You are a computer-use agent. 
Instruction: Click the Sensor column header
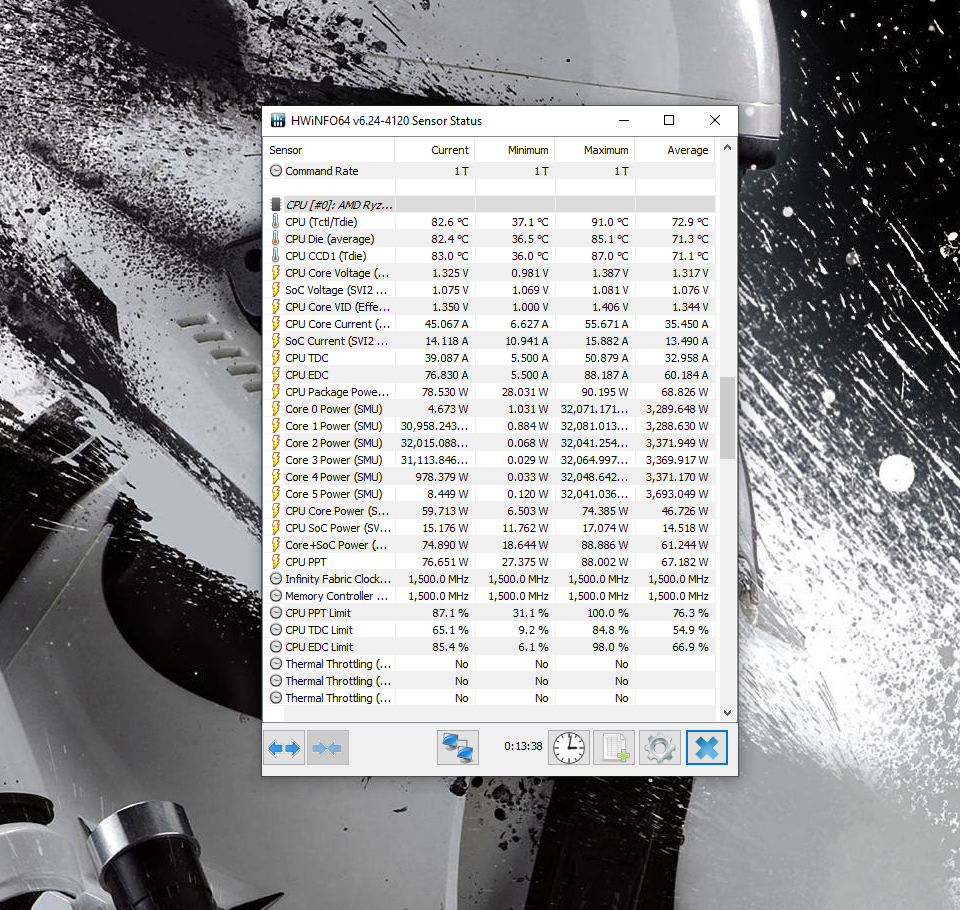329,150
